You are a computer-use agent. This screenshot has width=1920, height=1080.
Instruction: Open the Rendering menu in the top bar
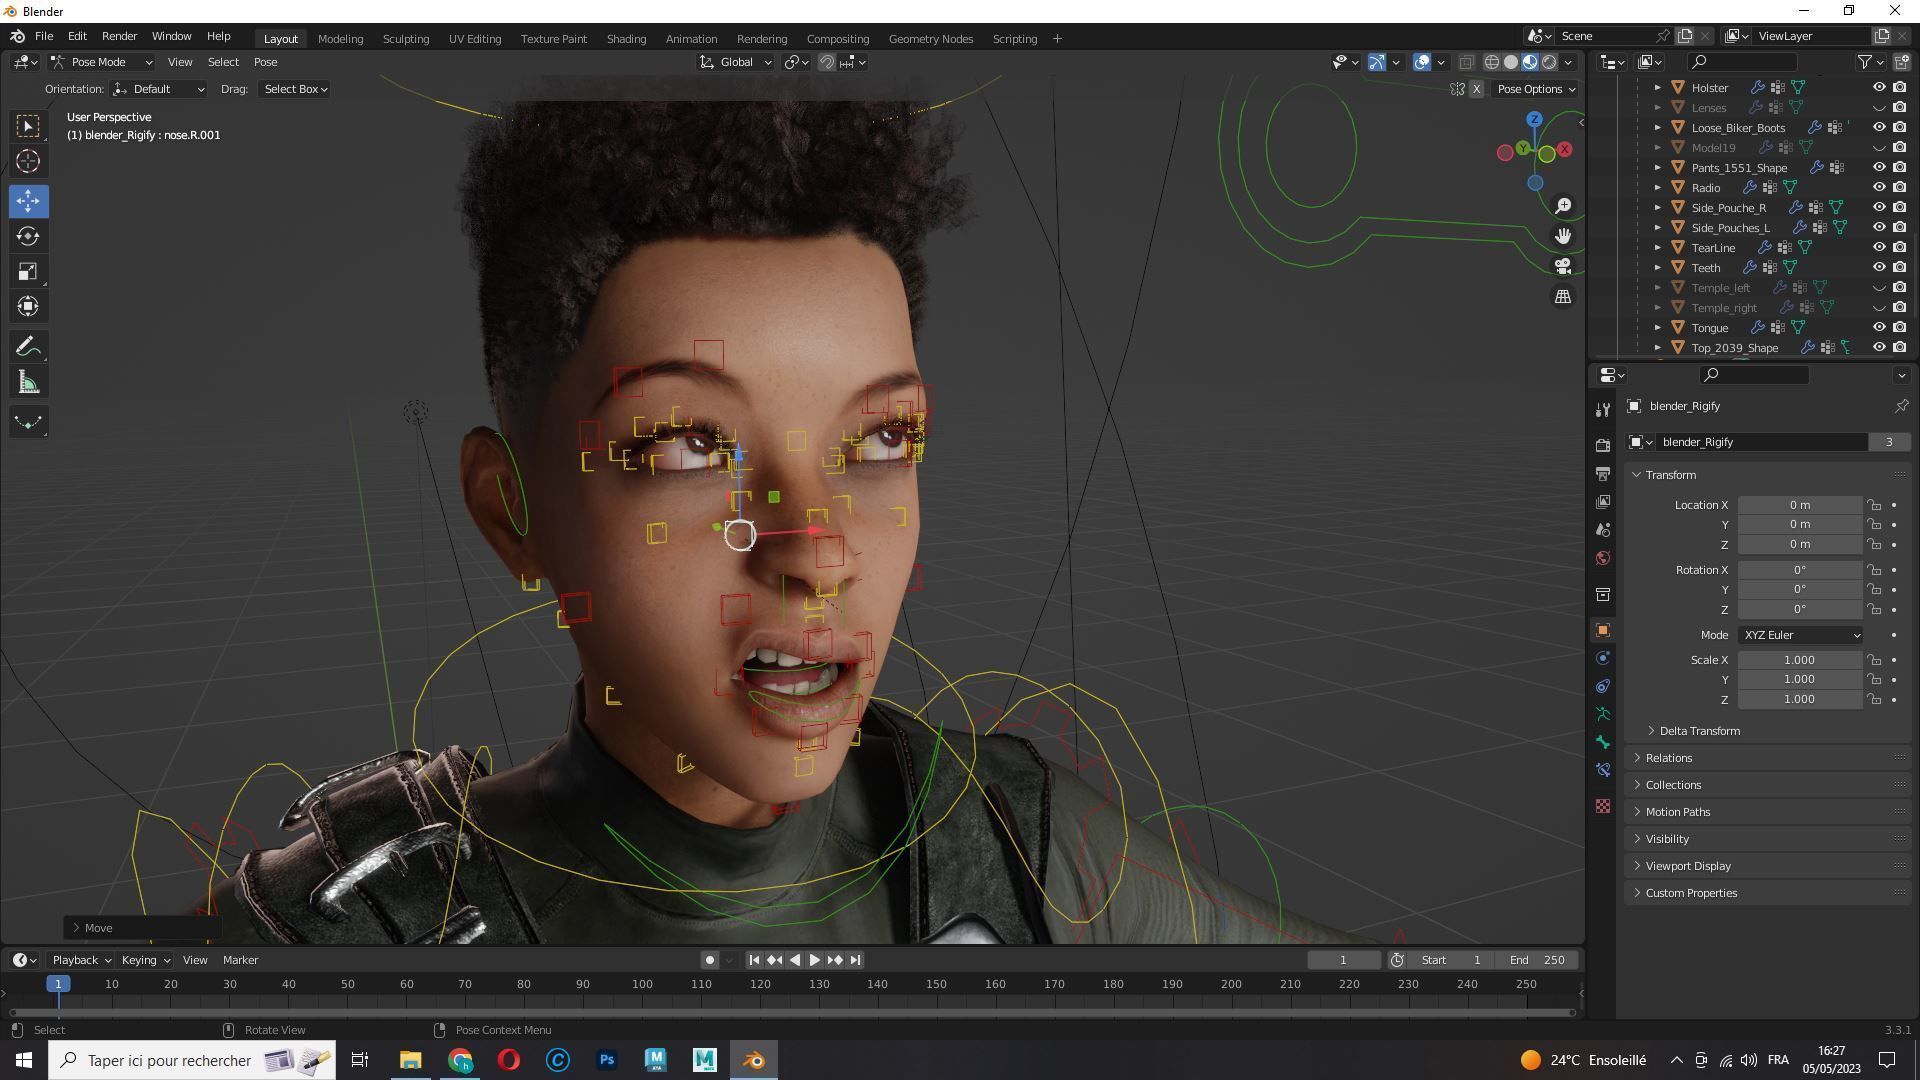762,38
